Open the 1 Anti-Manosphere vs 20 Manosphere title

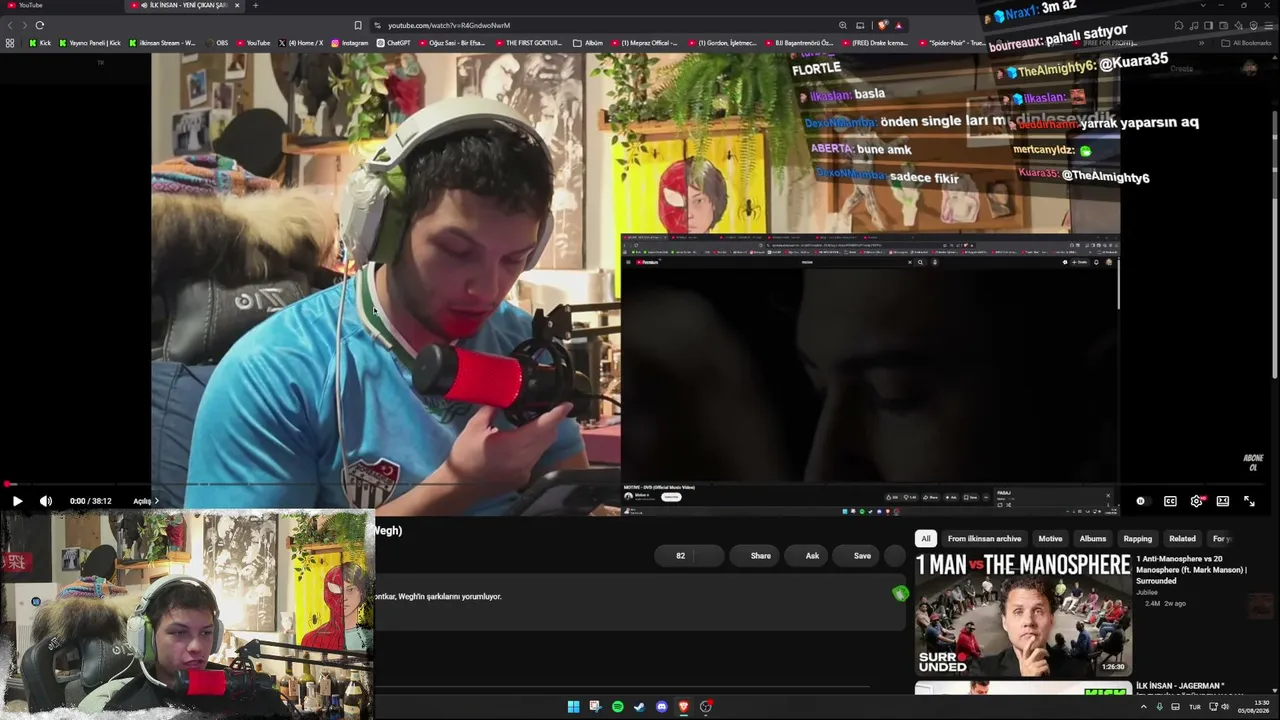click(1191, 570)
